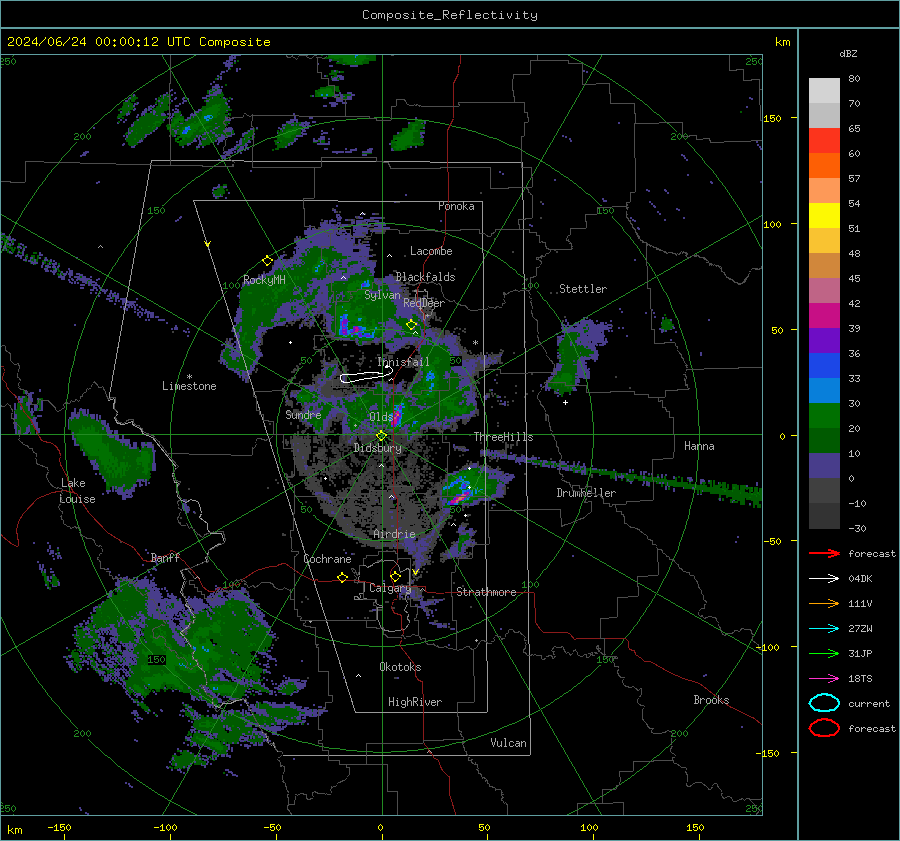Click the yellow diamond marker near Cochrane

[343, 577]
